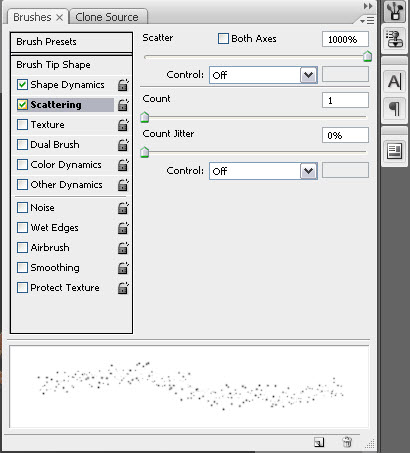410x453 pixels.
Task: Check the Both Axes checkbox
Action: [223, 39]
